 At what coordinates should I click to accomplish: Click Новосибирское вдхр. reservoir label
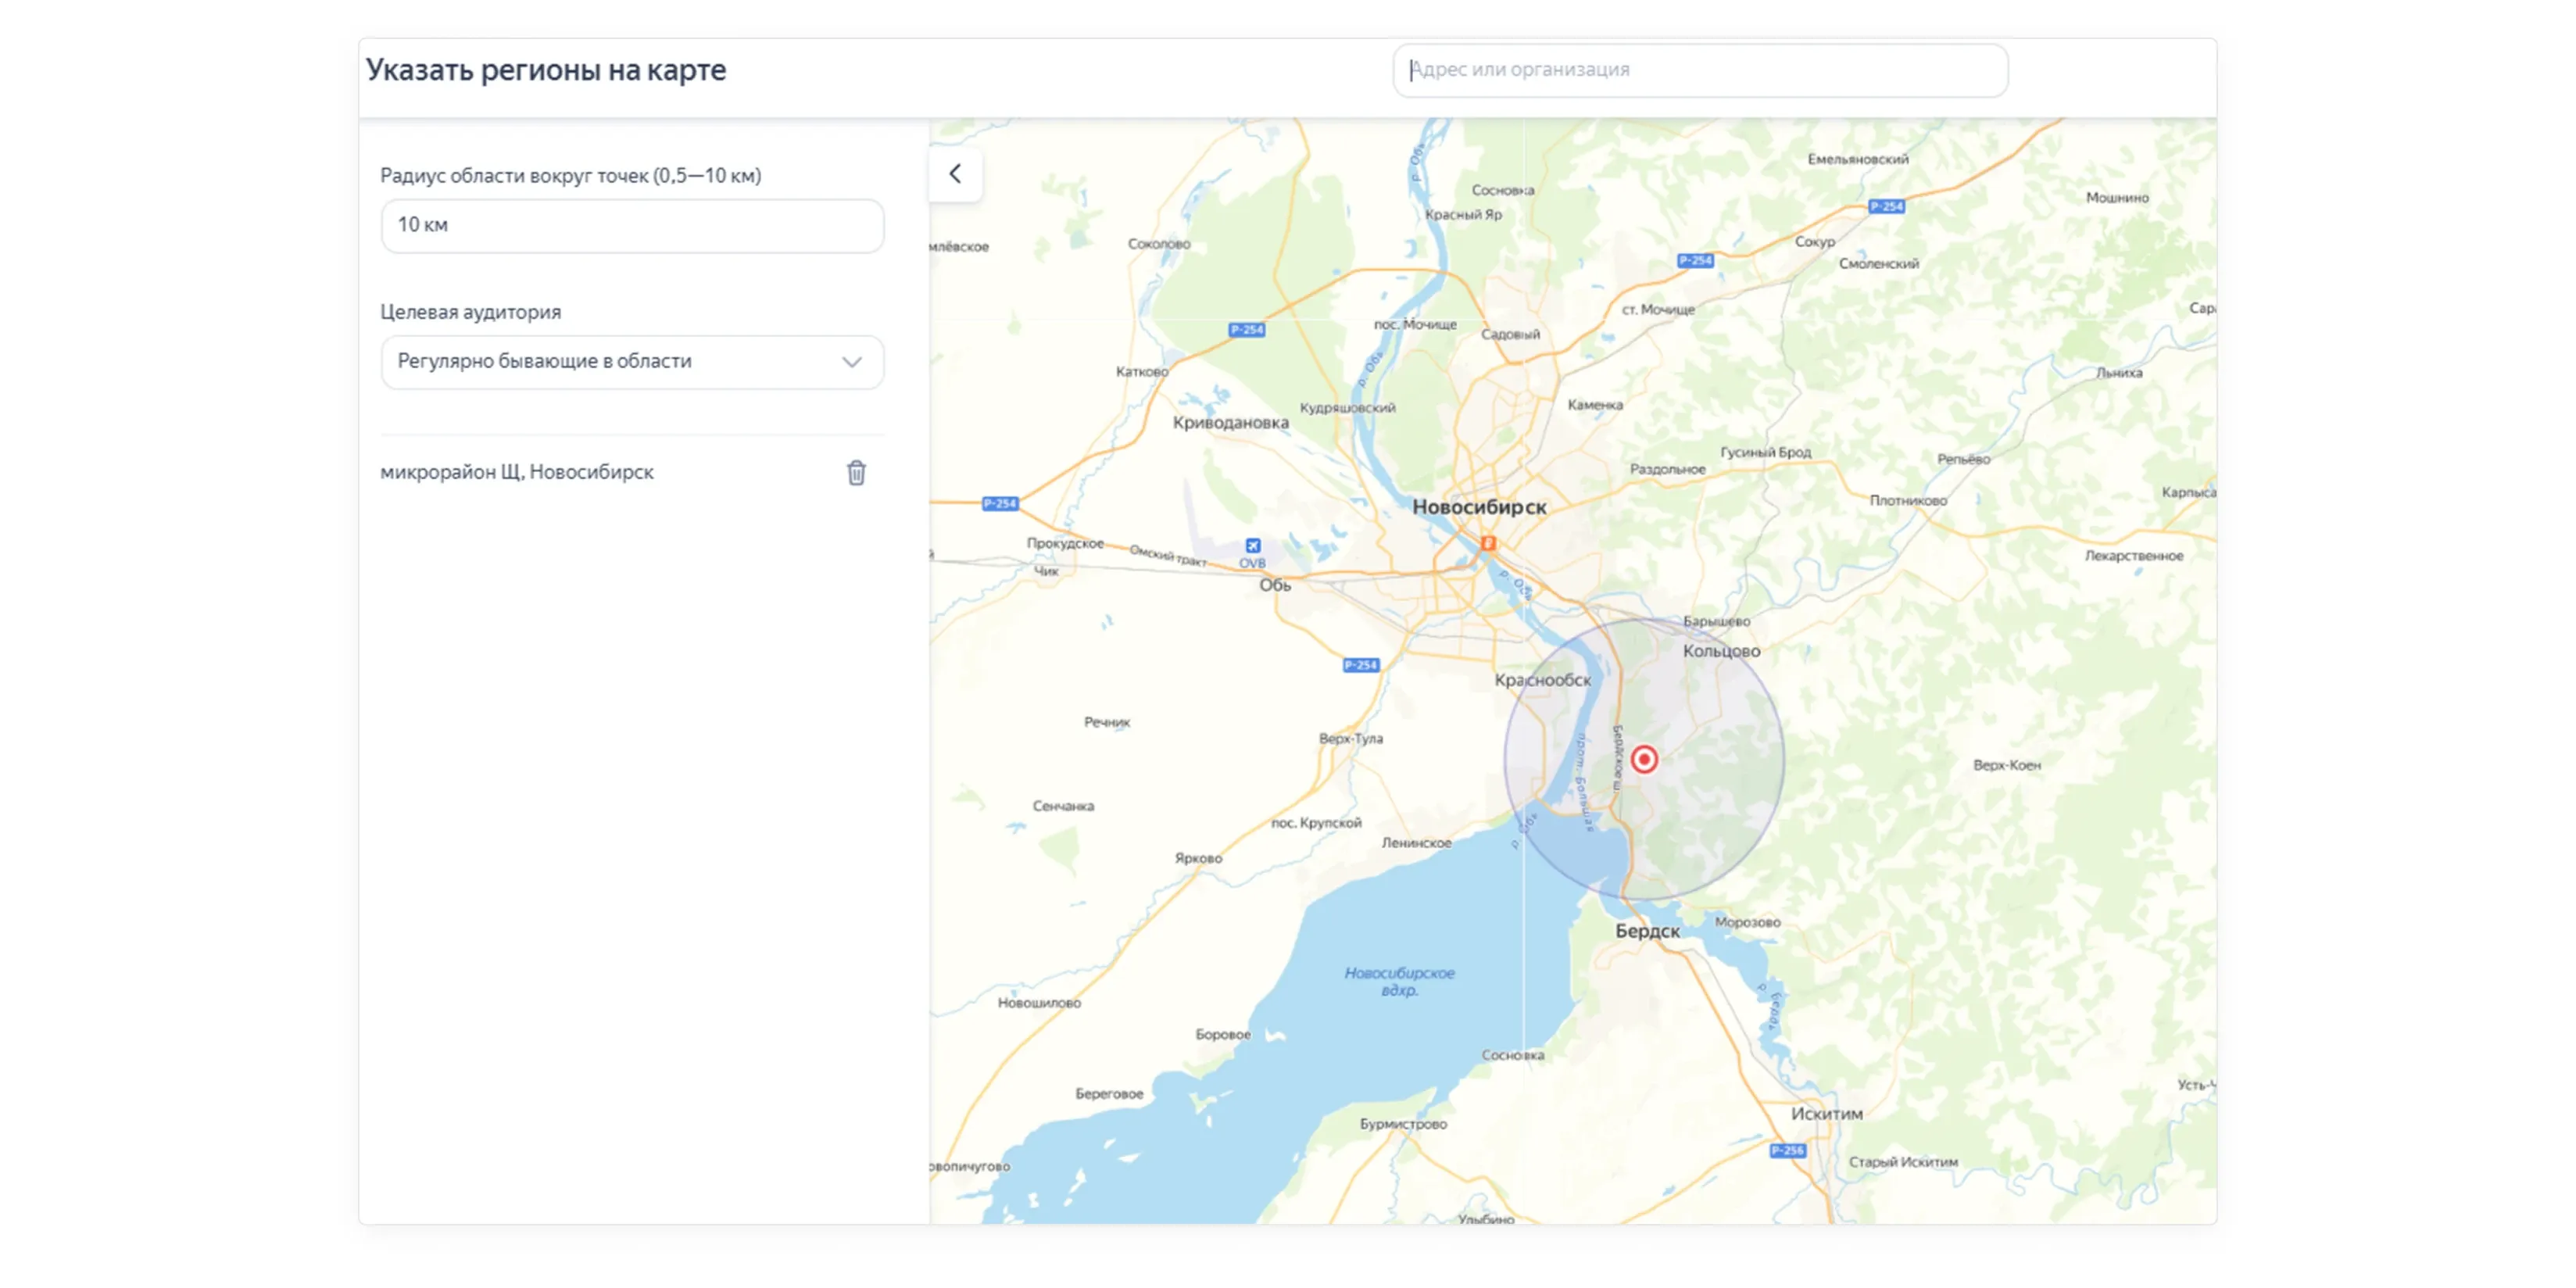1399,981
